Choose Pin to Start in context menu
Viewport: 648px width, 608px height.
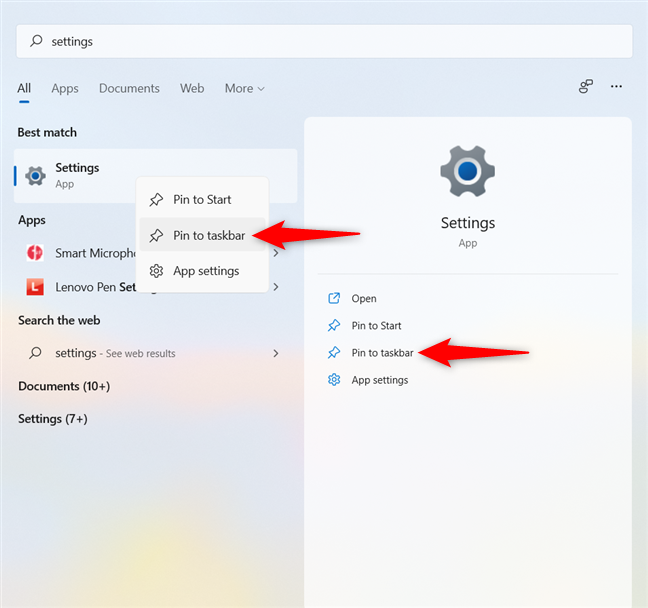[202, 200]
